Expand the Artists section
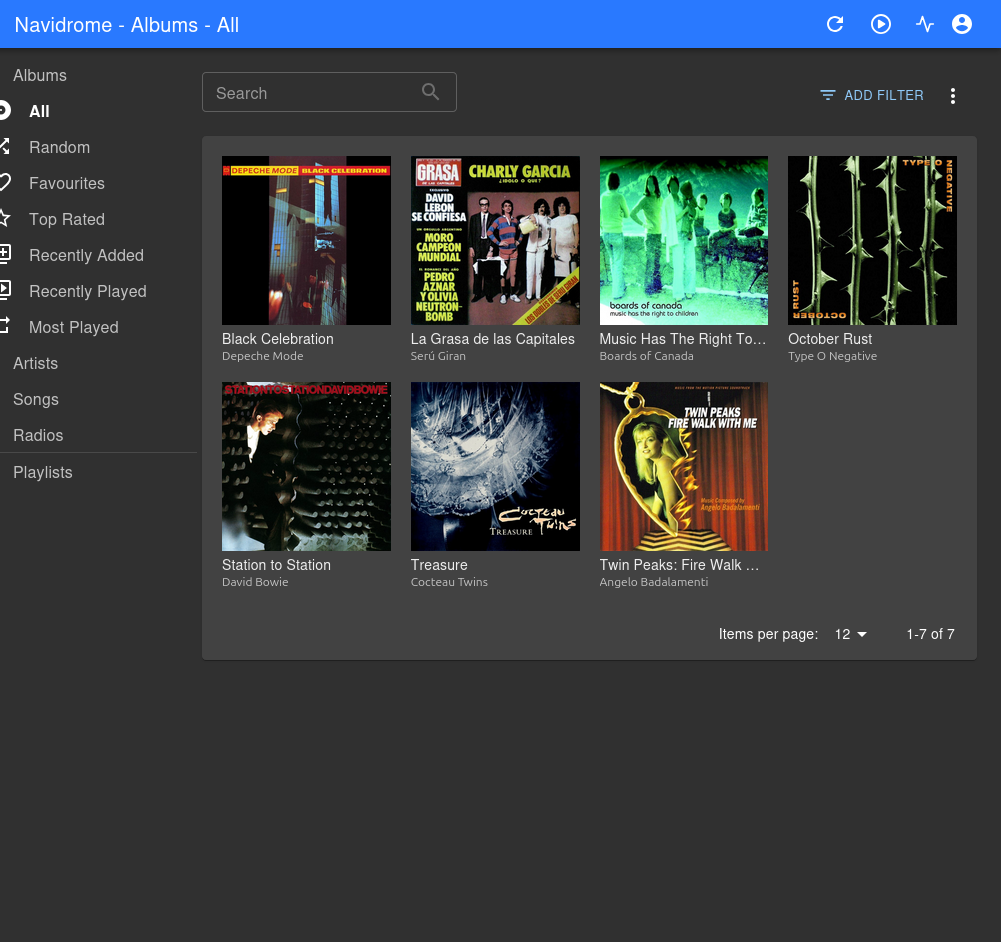This screenshot has width=1001, height=942. coord(35,363)
